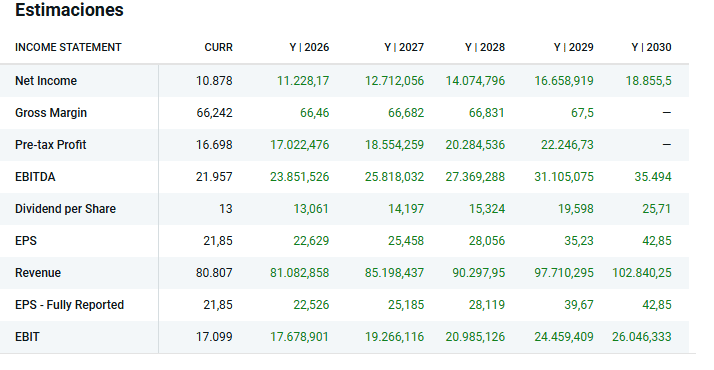Click the CURR column header

coord(219,47)
